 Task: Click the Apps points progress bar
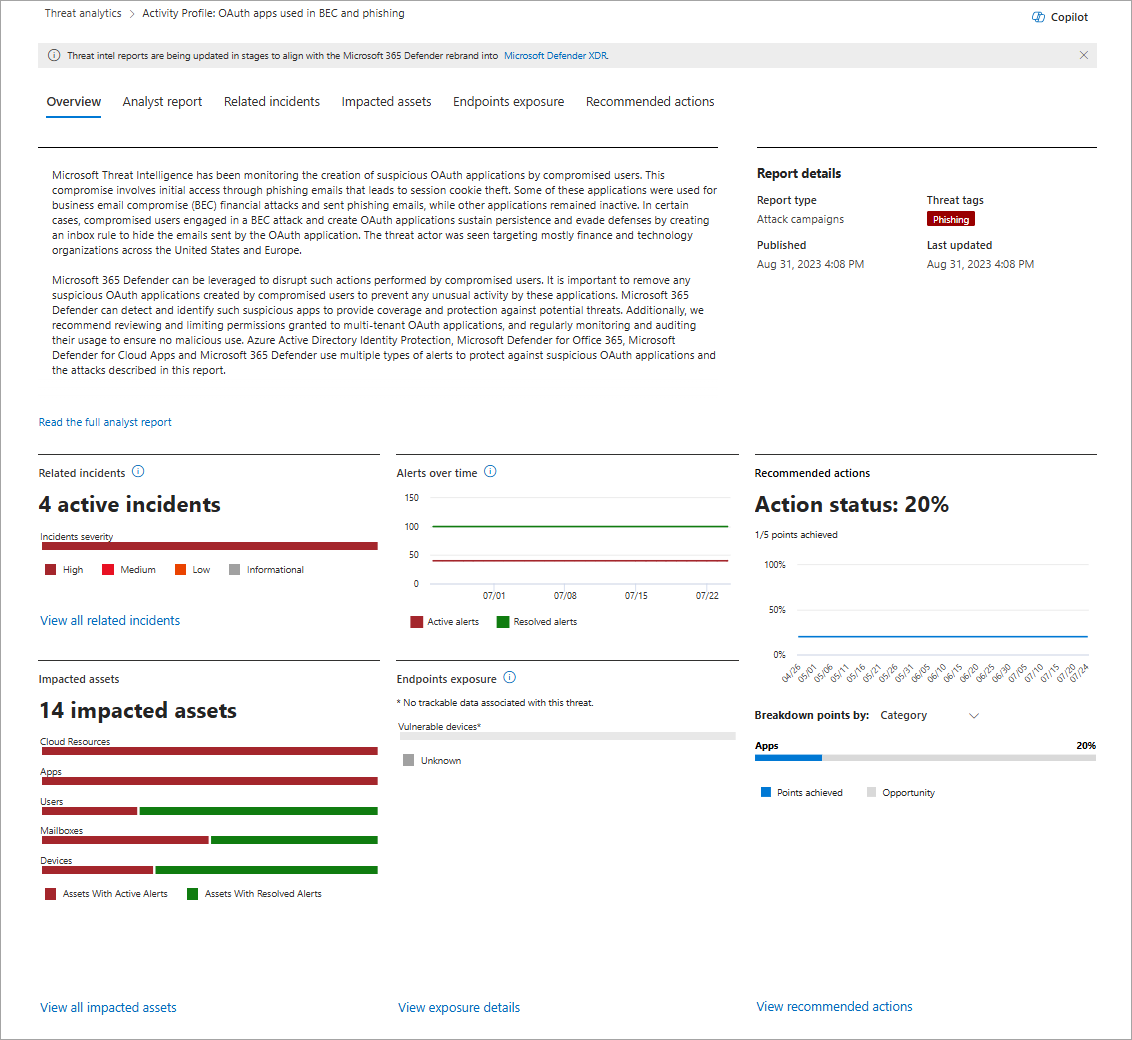point(925,758)
